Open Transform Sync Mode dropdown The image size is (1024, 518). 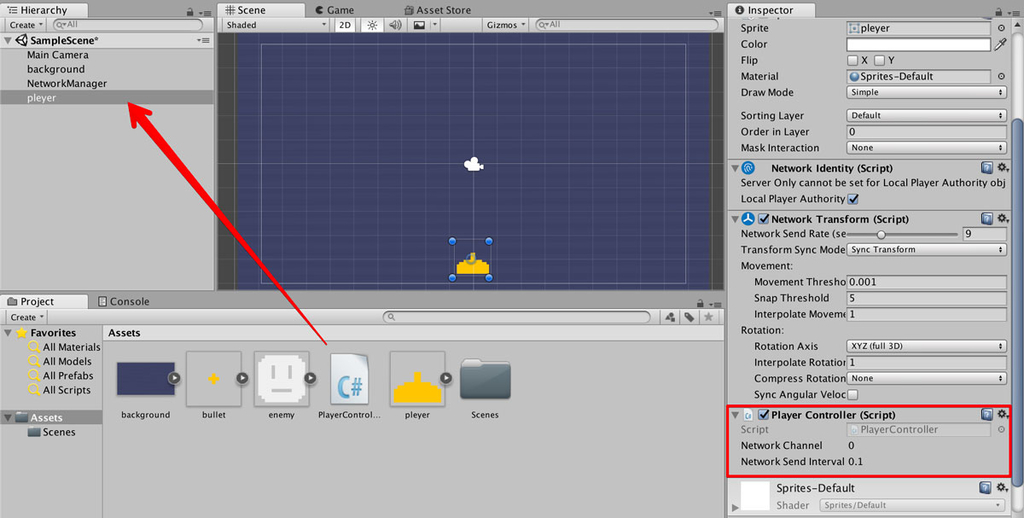coord(926,250)
